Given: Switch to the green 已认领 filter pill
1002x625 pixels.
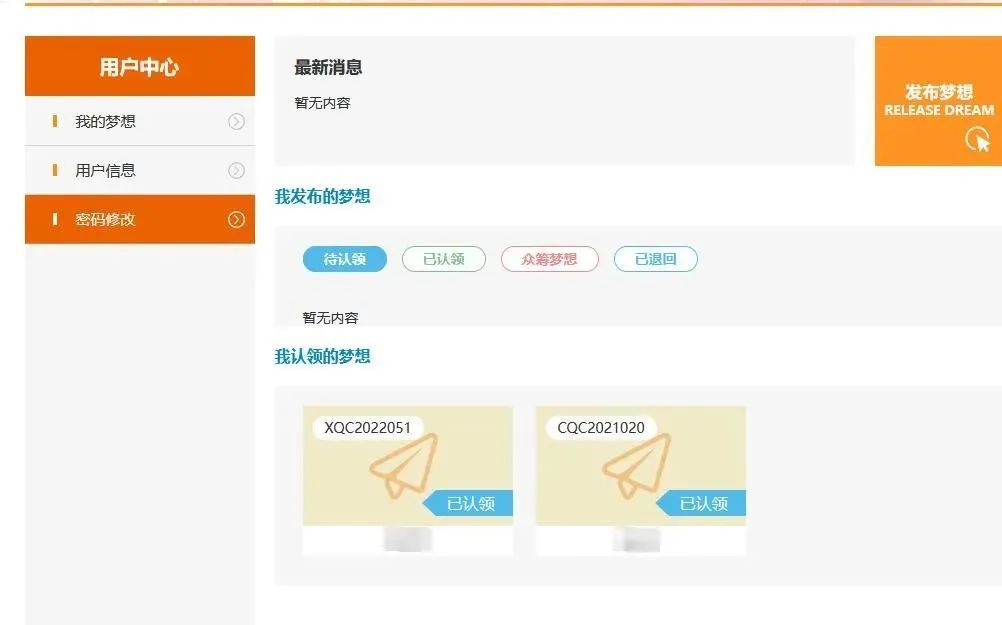Looking at the screenshot, I should [x=443, y=259].
